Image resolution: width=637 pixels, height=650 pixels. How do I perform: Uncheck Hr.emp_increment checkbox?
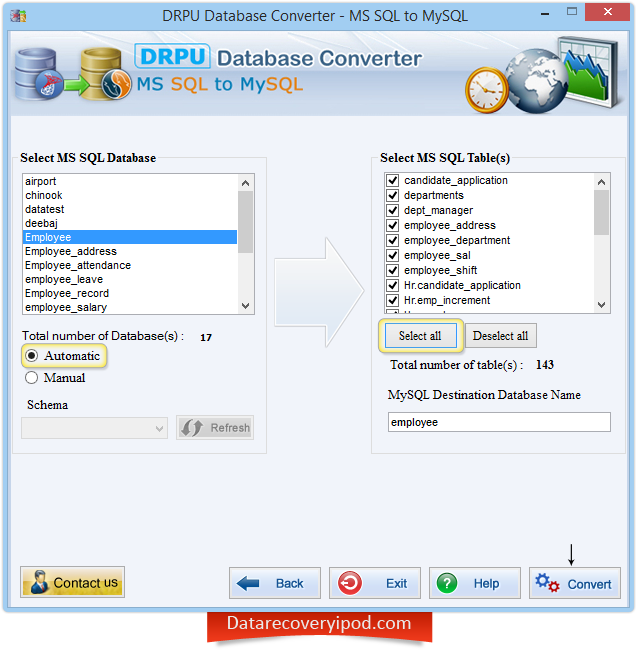click(392, 300)
